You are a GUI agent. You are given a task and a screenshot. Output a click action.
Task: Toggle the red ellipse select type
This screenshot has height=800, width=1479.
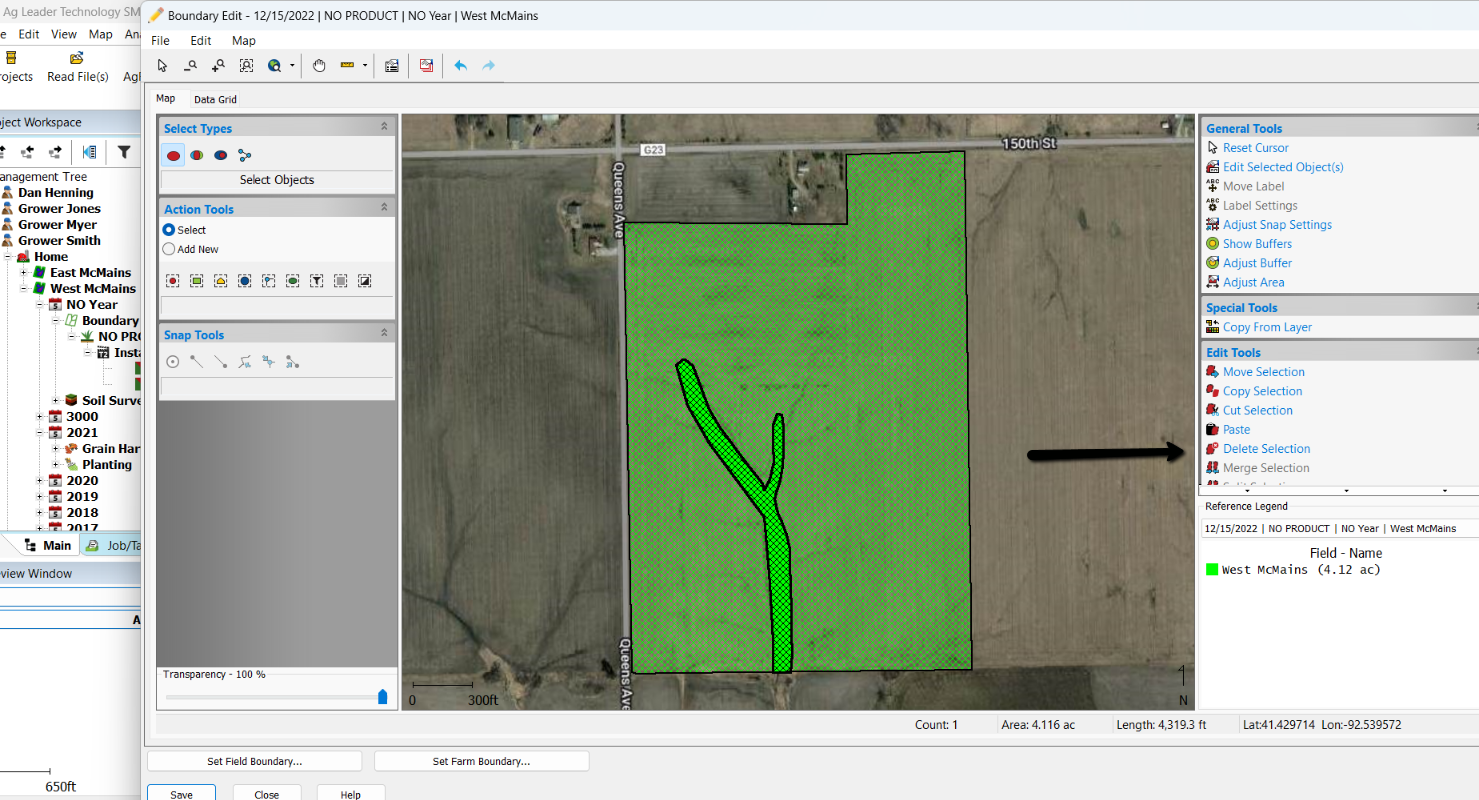point(174,155)
